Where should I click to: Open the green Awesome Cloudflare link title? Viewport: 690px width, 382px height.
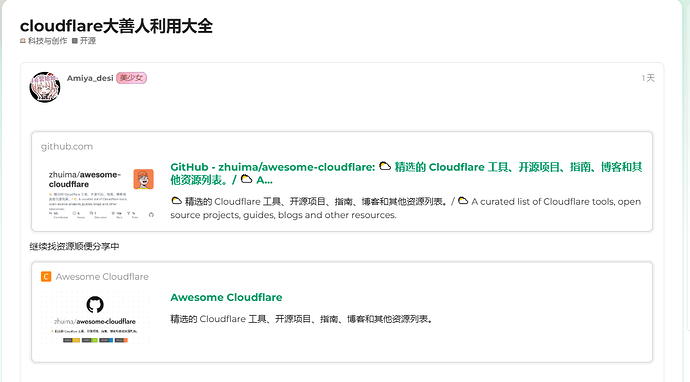pyautogui.click(x=226, y=298)
